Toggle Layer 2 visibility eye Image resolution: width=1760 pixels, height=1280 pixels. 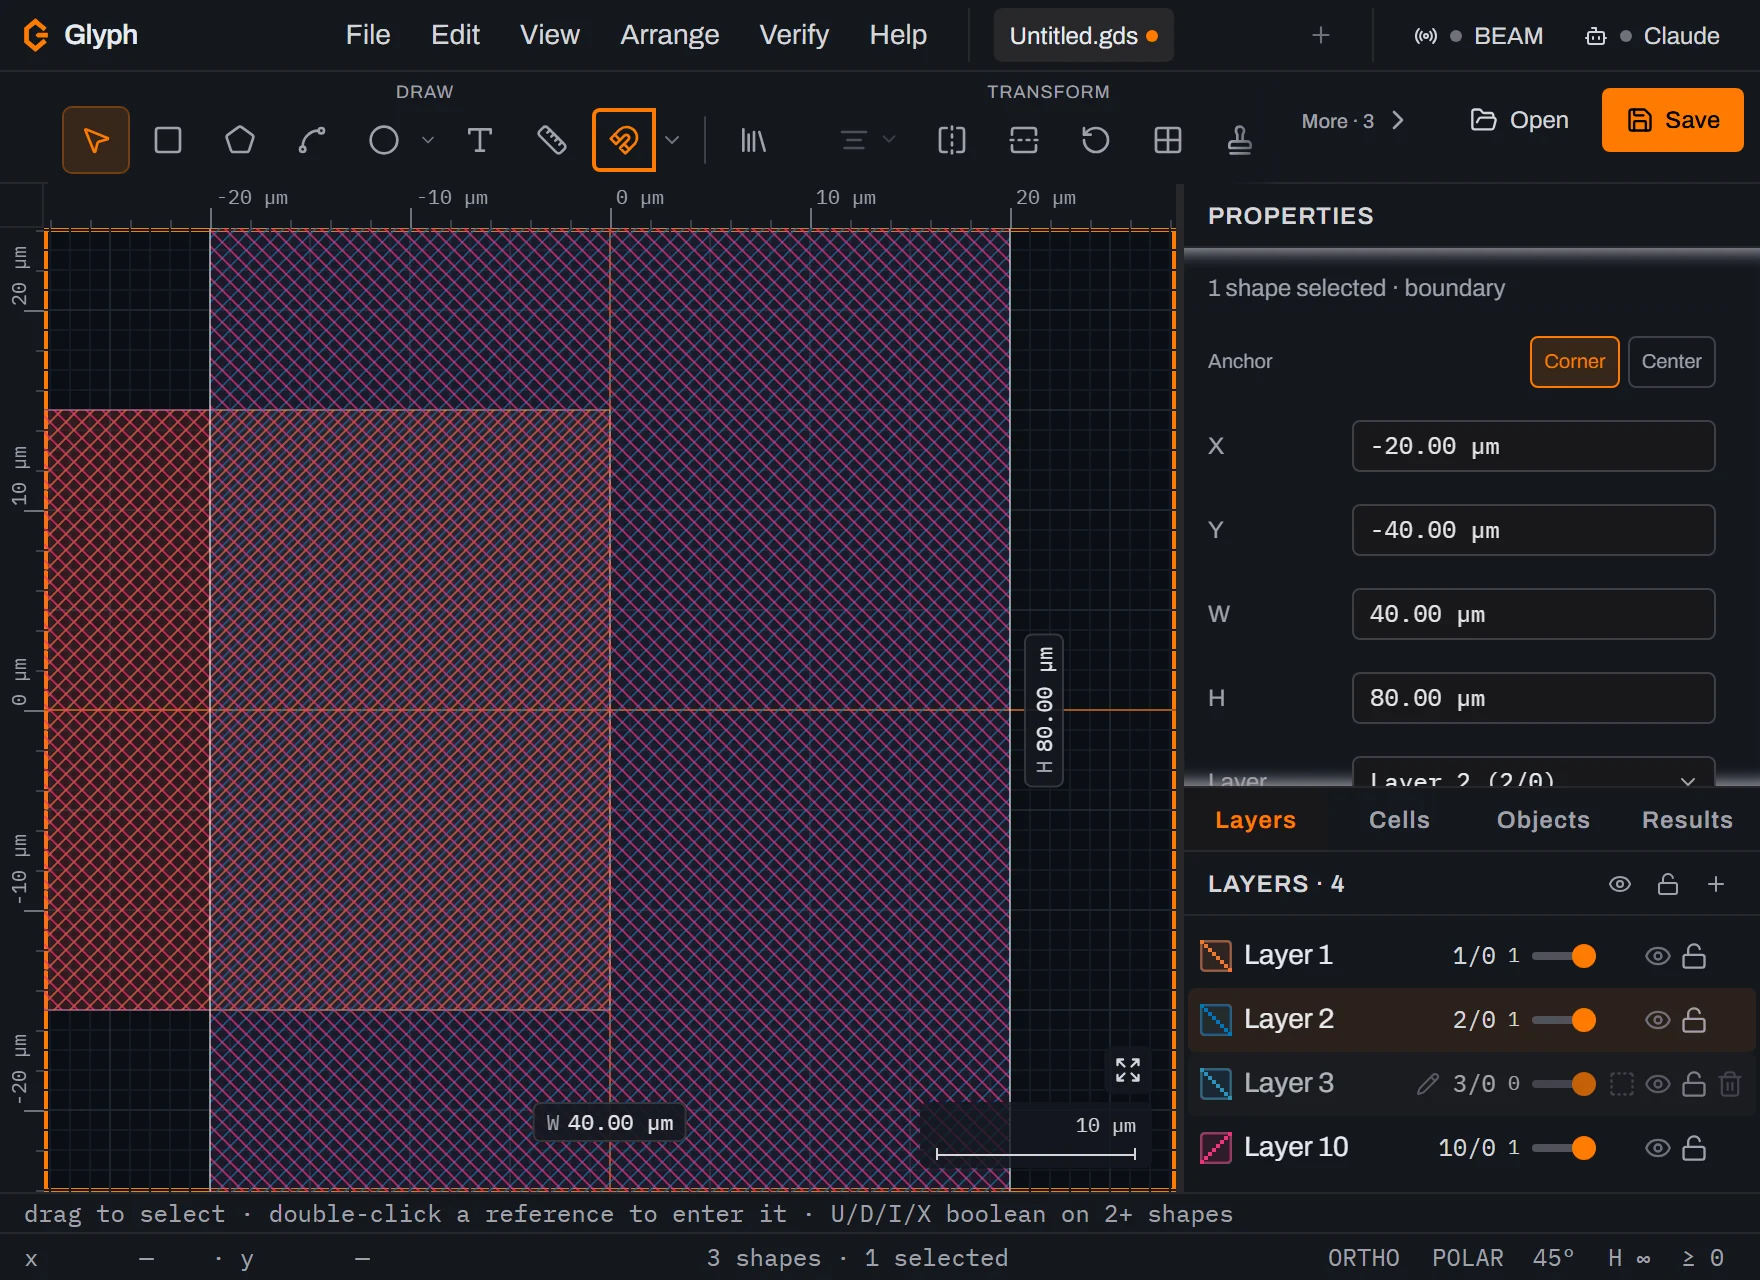(x=1658, y=1020)
